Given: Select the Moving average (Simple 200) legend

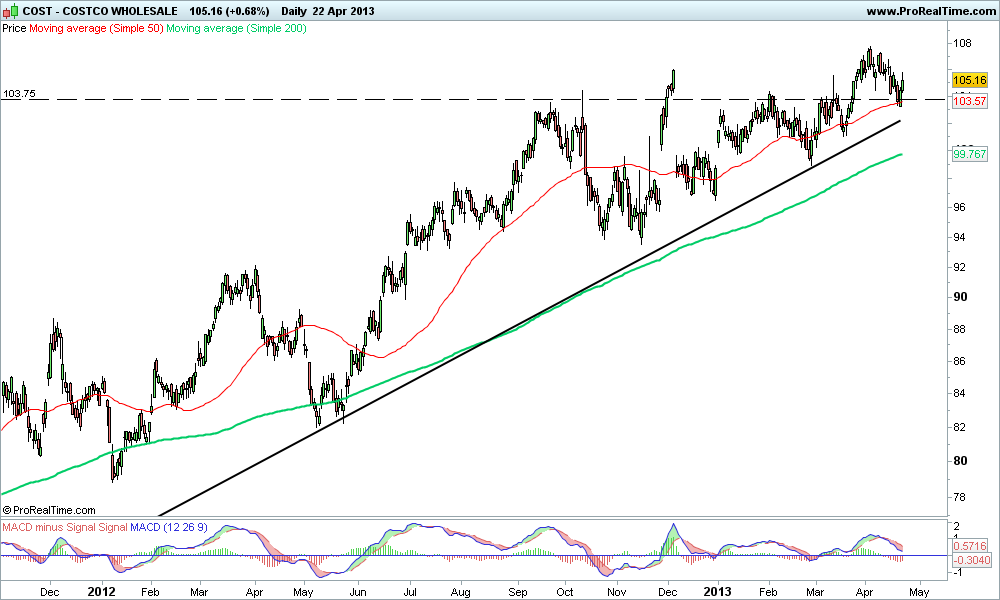Looking at the screenshot, I should 236,28.
